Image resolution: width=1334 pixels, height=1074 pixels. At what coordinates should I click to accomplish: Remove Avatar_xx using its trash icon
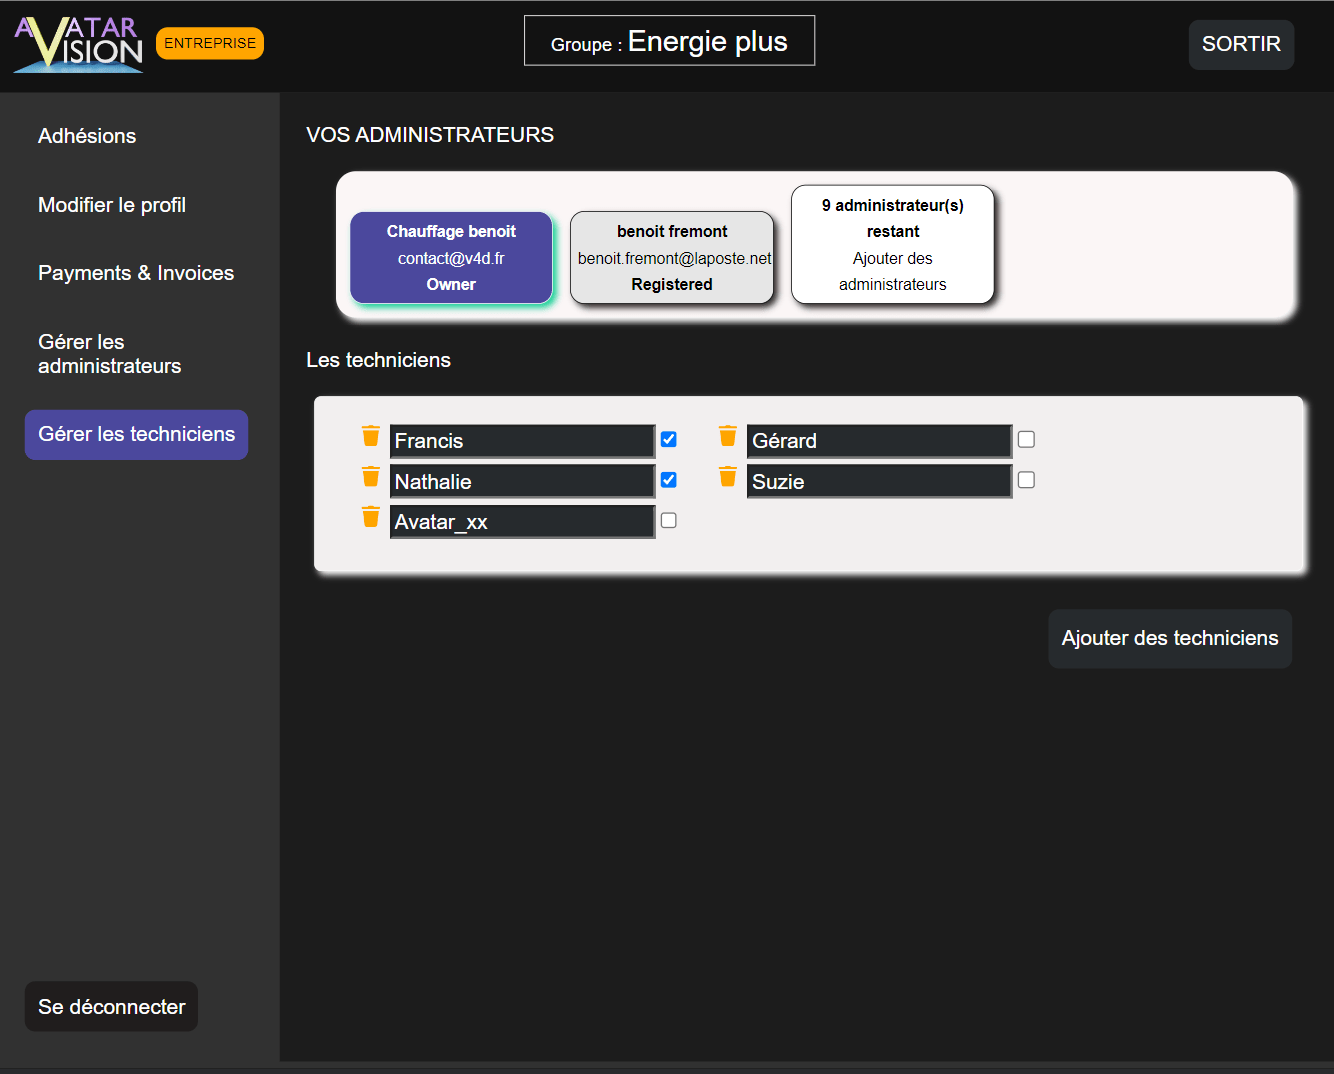click(x=370, y=517)
